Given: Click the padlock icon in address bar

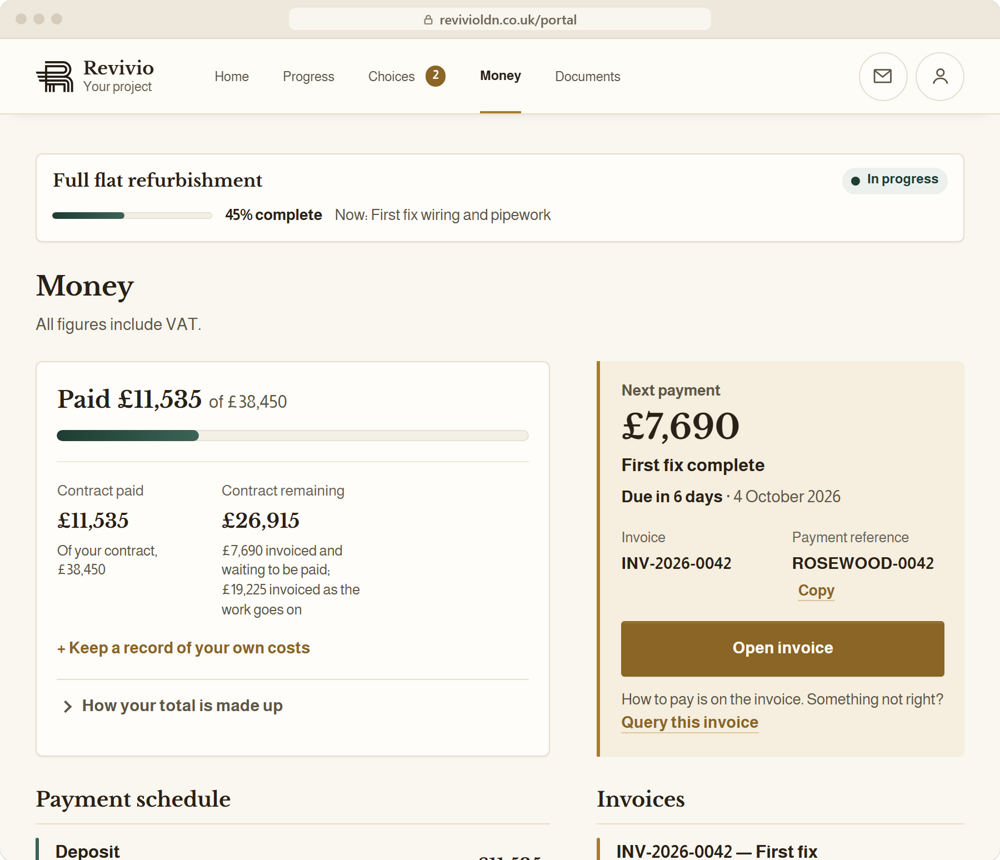Looking at the screenshot, I should 428,20.
